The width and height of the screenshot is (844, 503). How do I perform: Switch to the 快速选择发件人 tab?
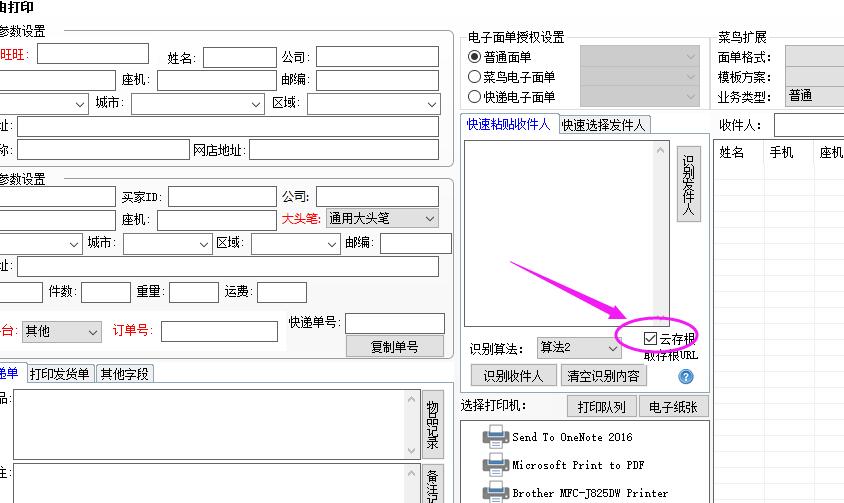pos(603,125)
